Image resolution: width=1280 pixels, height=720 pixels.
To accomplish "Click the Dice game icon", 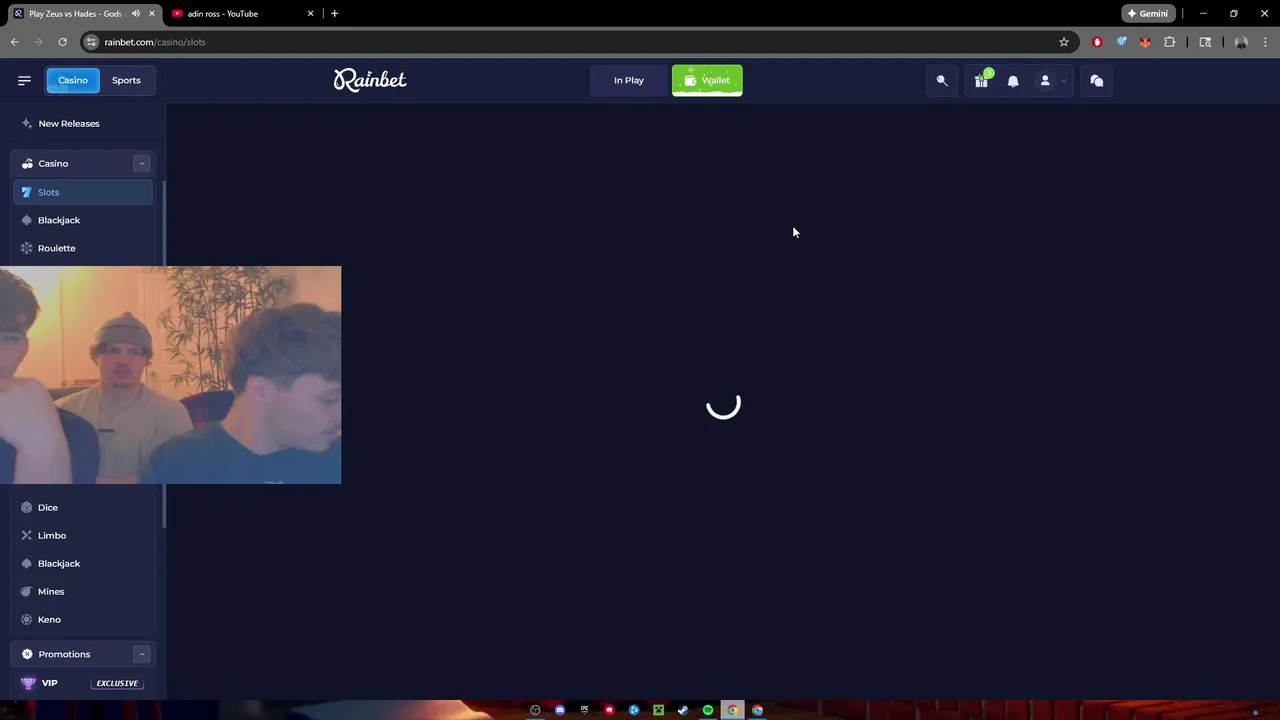I will tap(27, 507).
